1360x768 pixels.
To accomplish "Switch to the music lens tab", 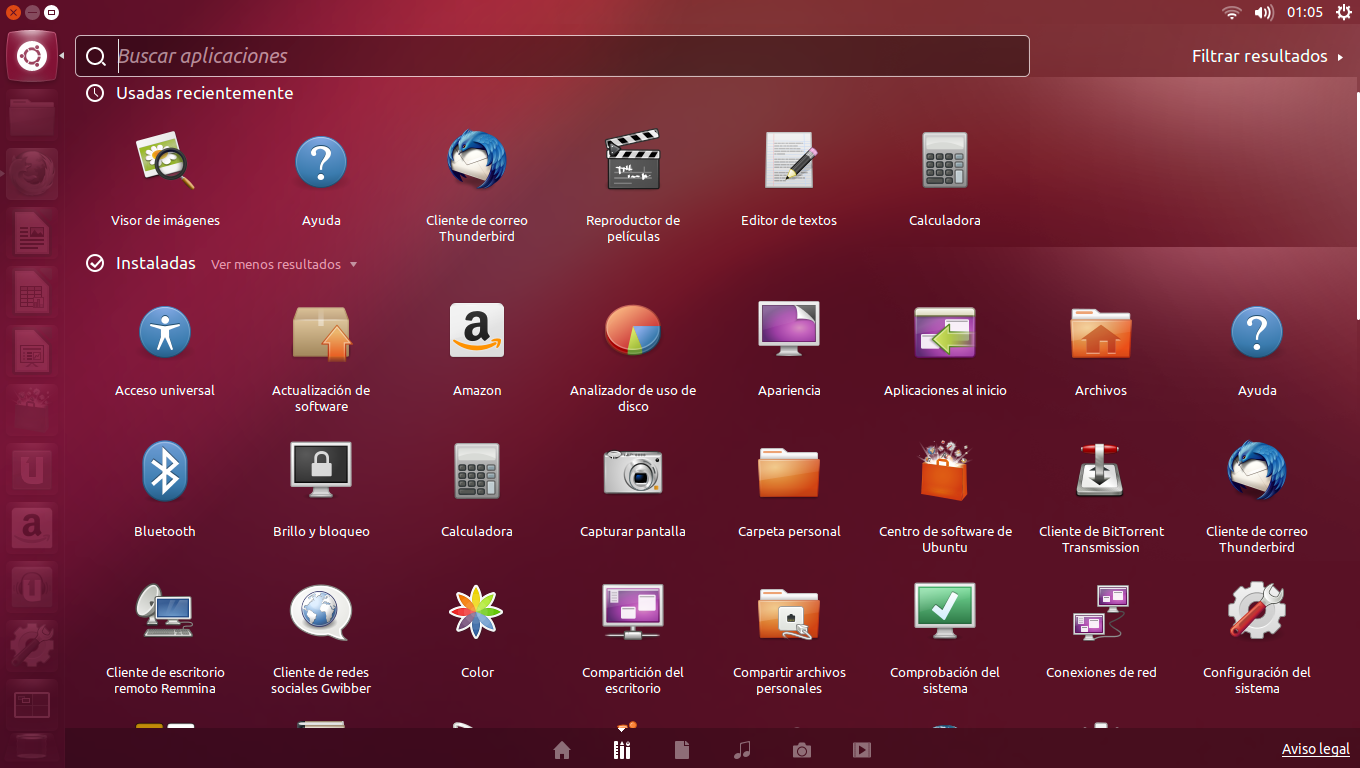I will (x=742, y=749).
